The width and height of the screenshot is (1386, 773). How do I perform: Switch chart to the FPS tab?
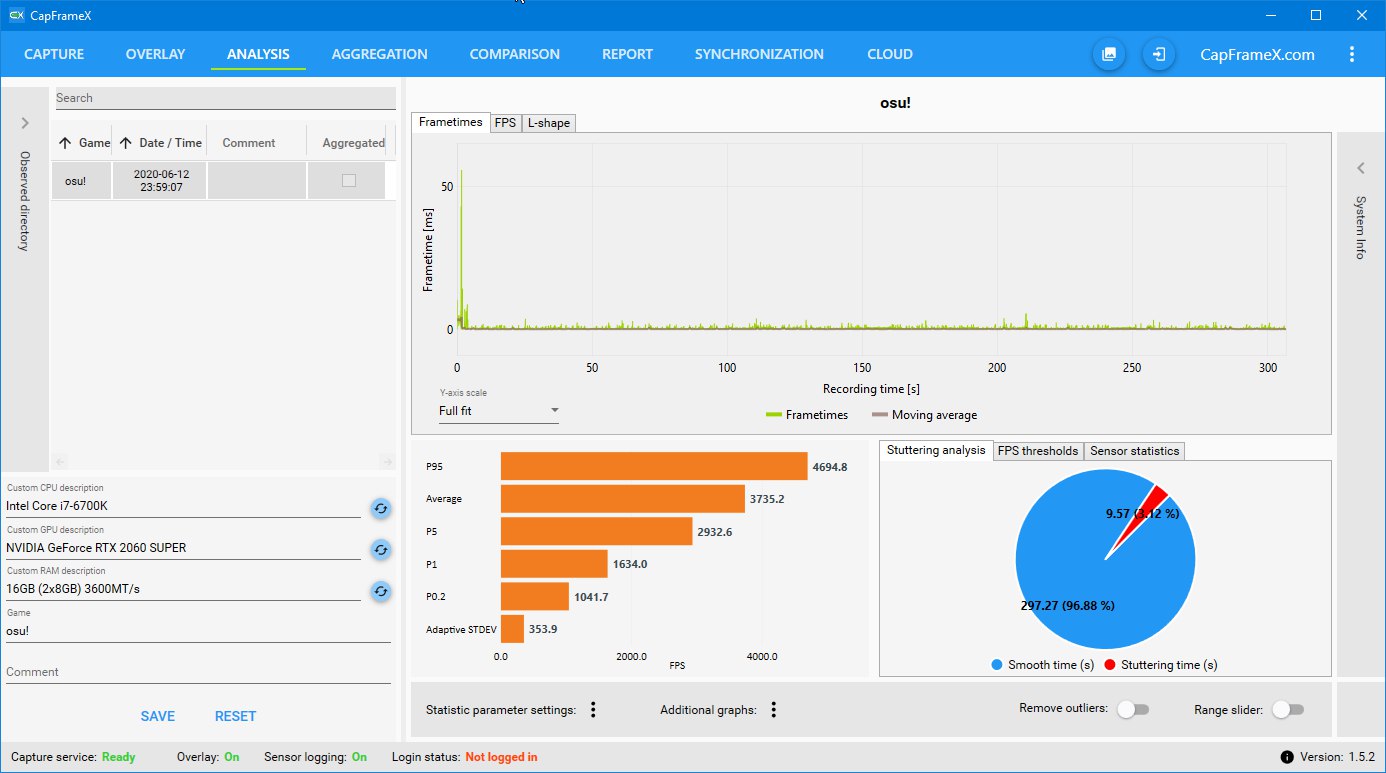[x=505, y=123]
